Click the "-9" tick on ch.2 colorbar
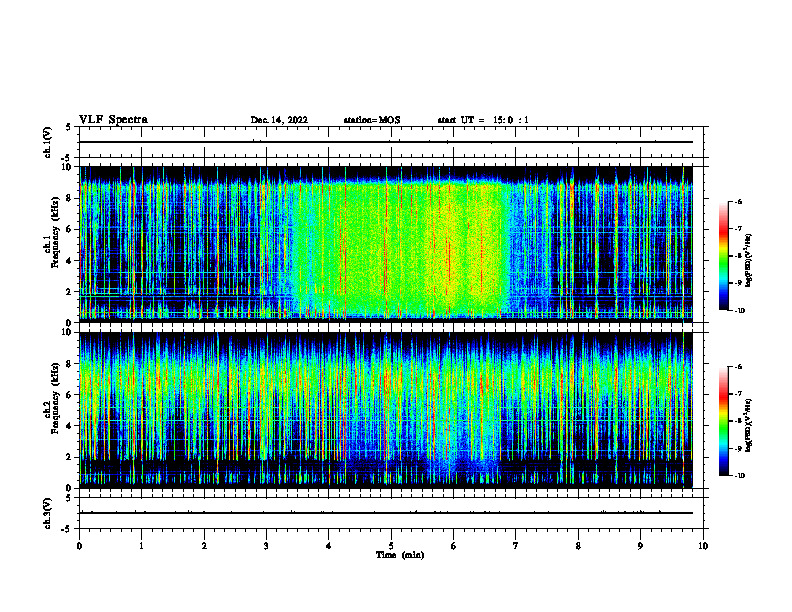This screenshot has width=792, height=612. 738,448
